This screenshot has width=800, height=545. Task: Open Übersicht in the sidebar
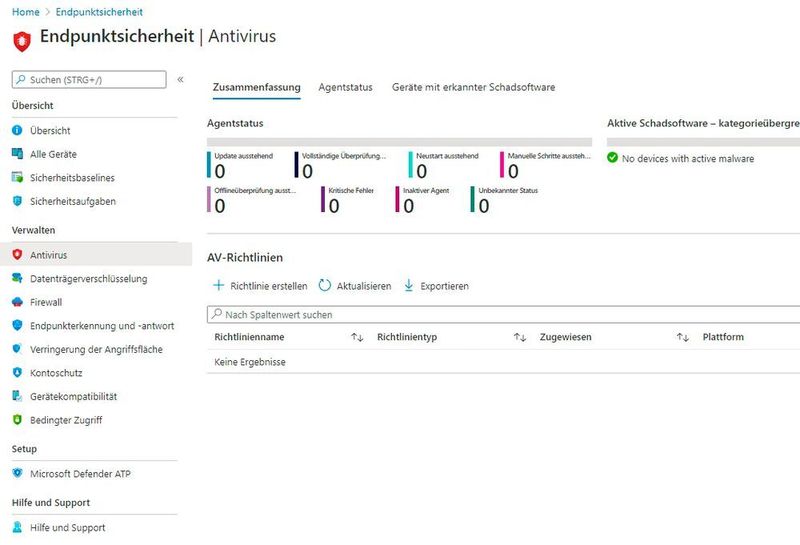point(50,131)
